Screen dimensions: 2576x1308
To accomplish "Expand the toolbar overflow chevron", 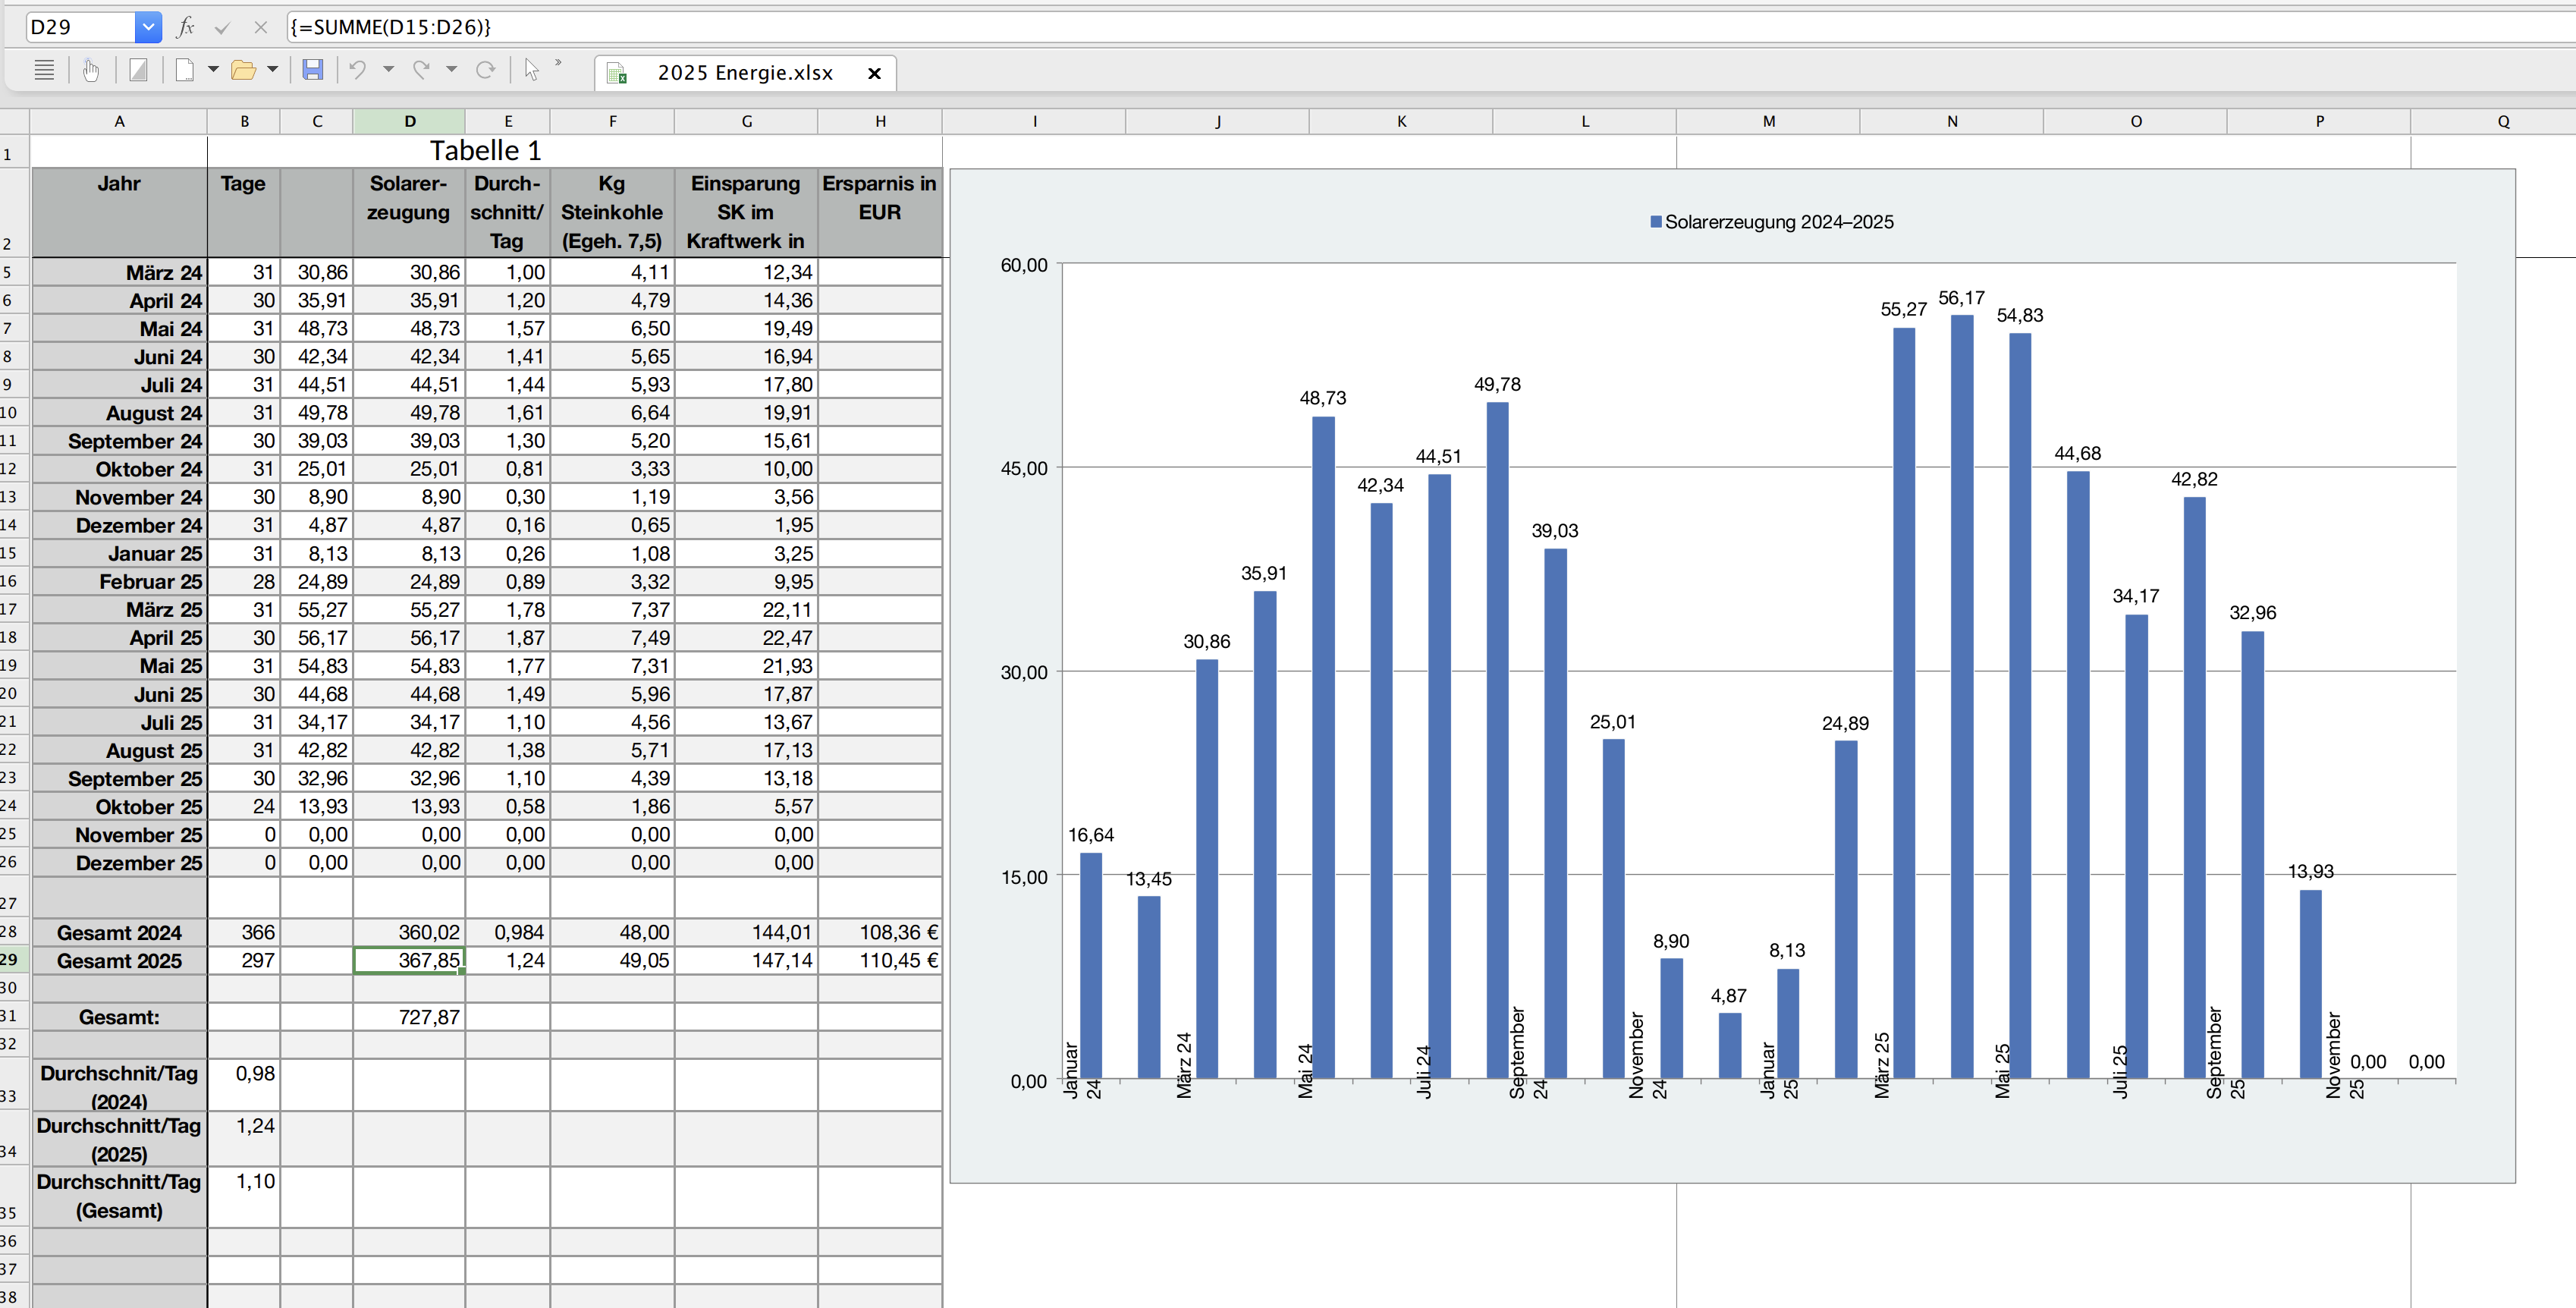I will pos(558,63).
